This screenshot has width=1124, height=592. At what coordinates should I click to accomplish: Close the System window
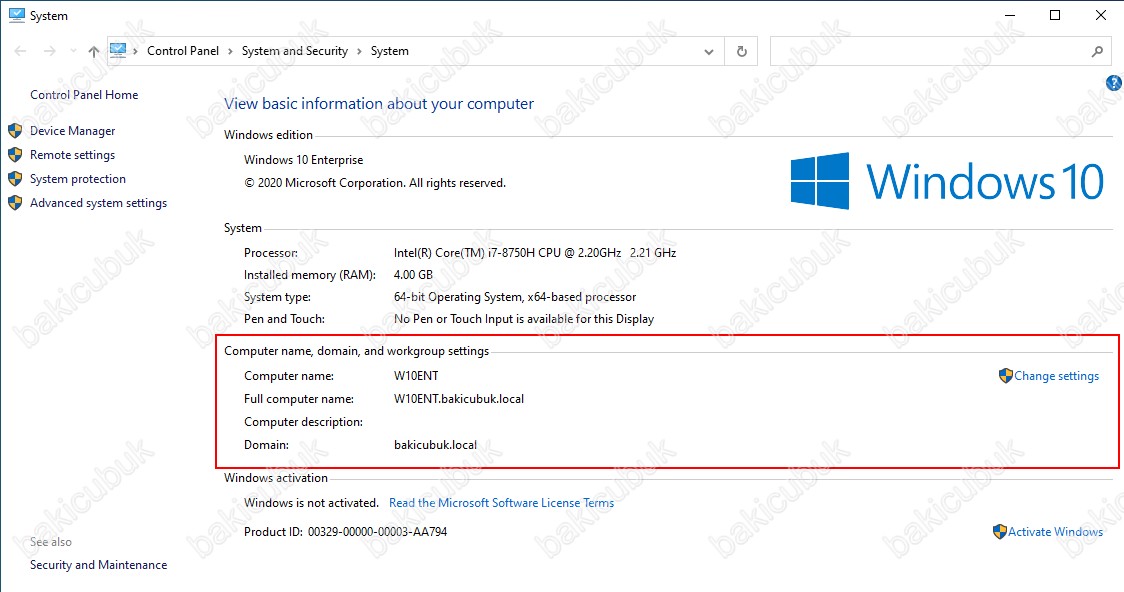[x=1101, y=15]
